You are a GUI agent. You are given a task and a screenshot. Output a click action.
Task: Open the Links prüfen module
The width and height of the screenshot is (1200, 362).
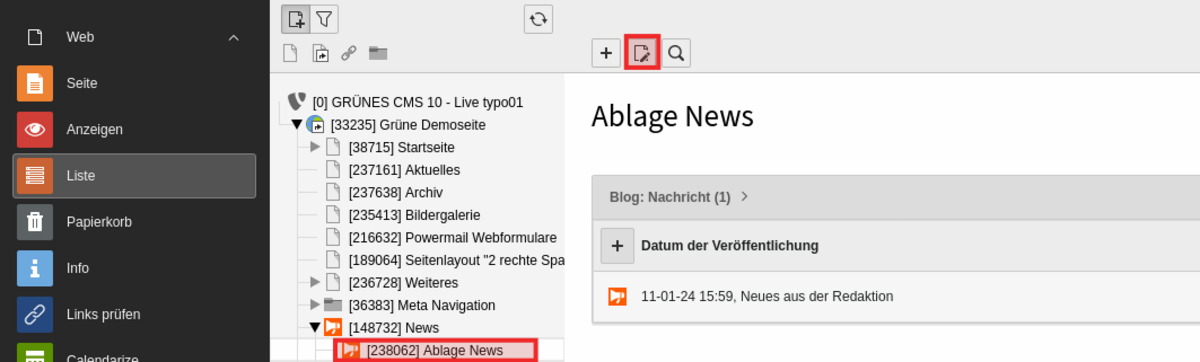(x=134, y=314)
